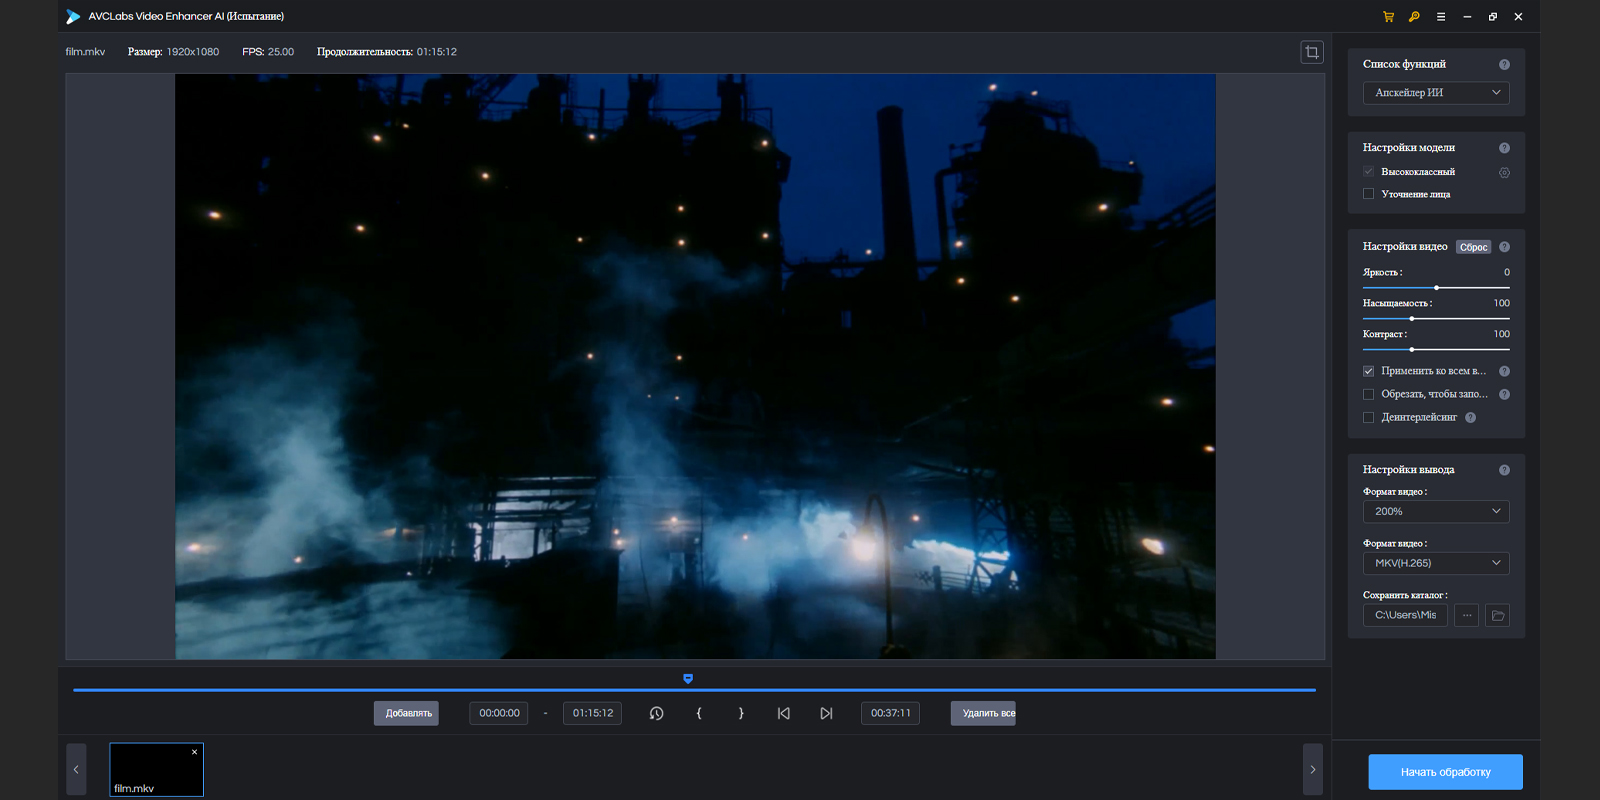The image size is (1600, 800).
Task: Open the output folder icon
Action: 1497,616
